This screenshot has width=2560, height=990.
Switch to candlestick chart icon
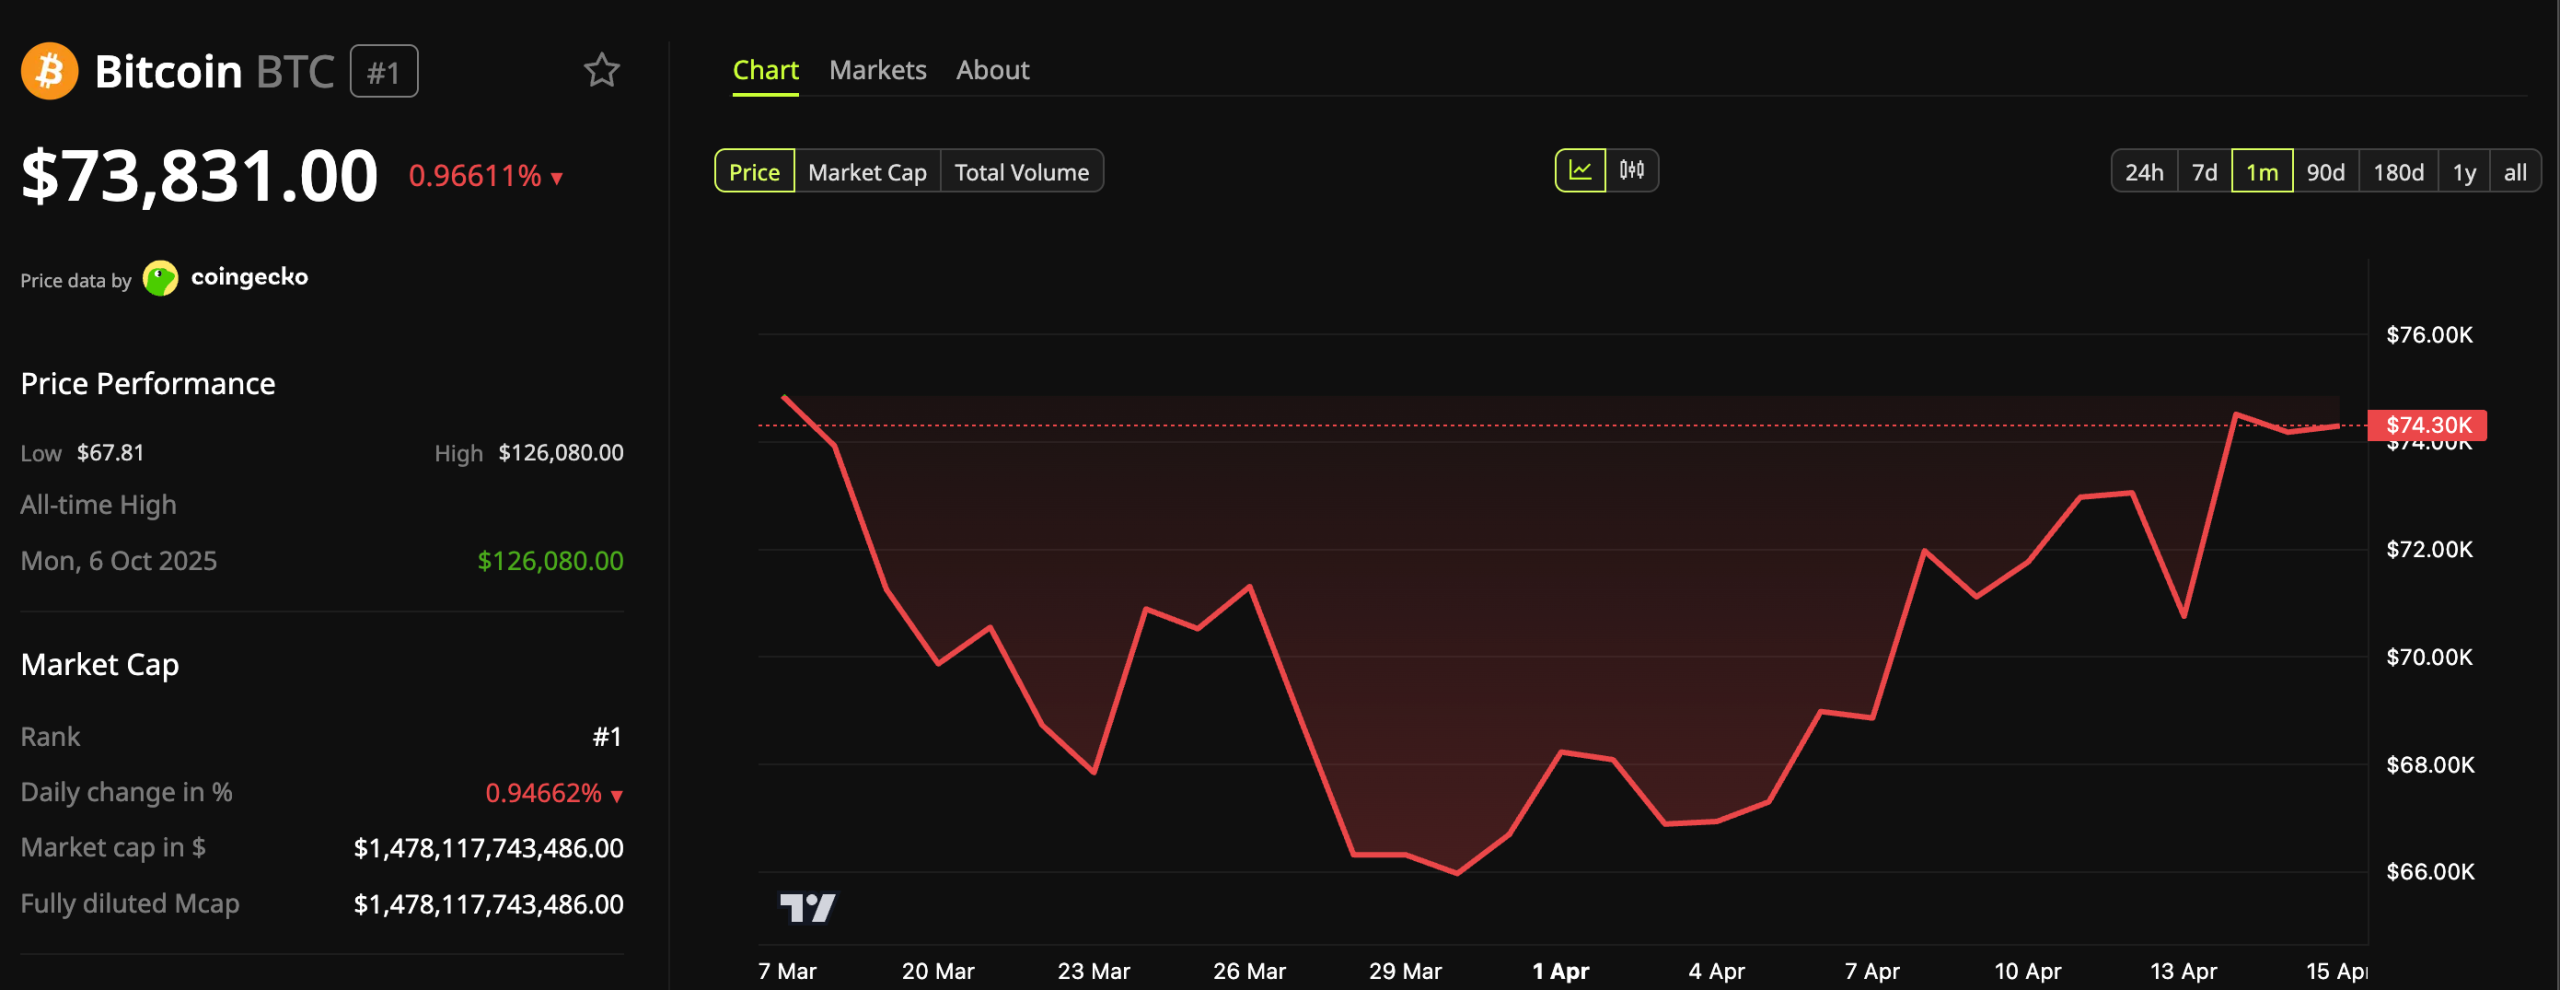click(x=1630, y=170)
